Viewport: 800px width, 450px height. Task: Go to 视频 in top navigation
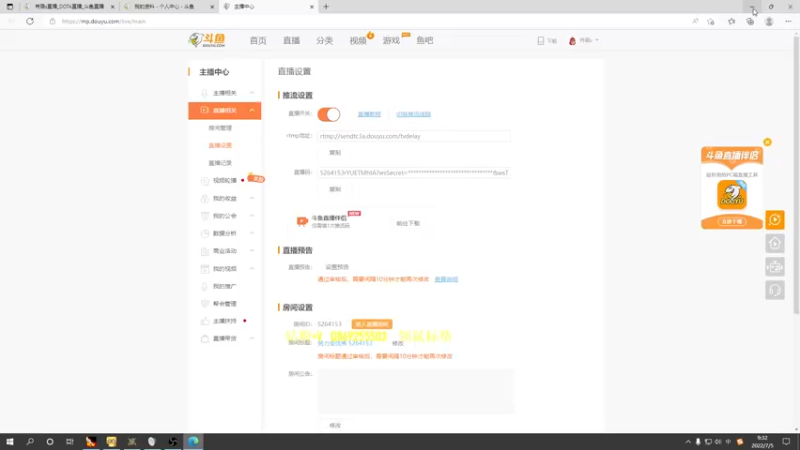coord(358,40)
